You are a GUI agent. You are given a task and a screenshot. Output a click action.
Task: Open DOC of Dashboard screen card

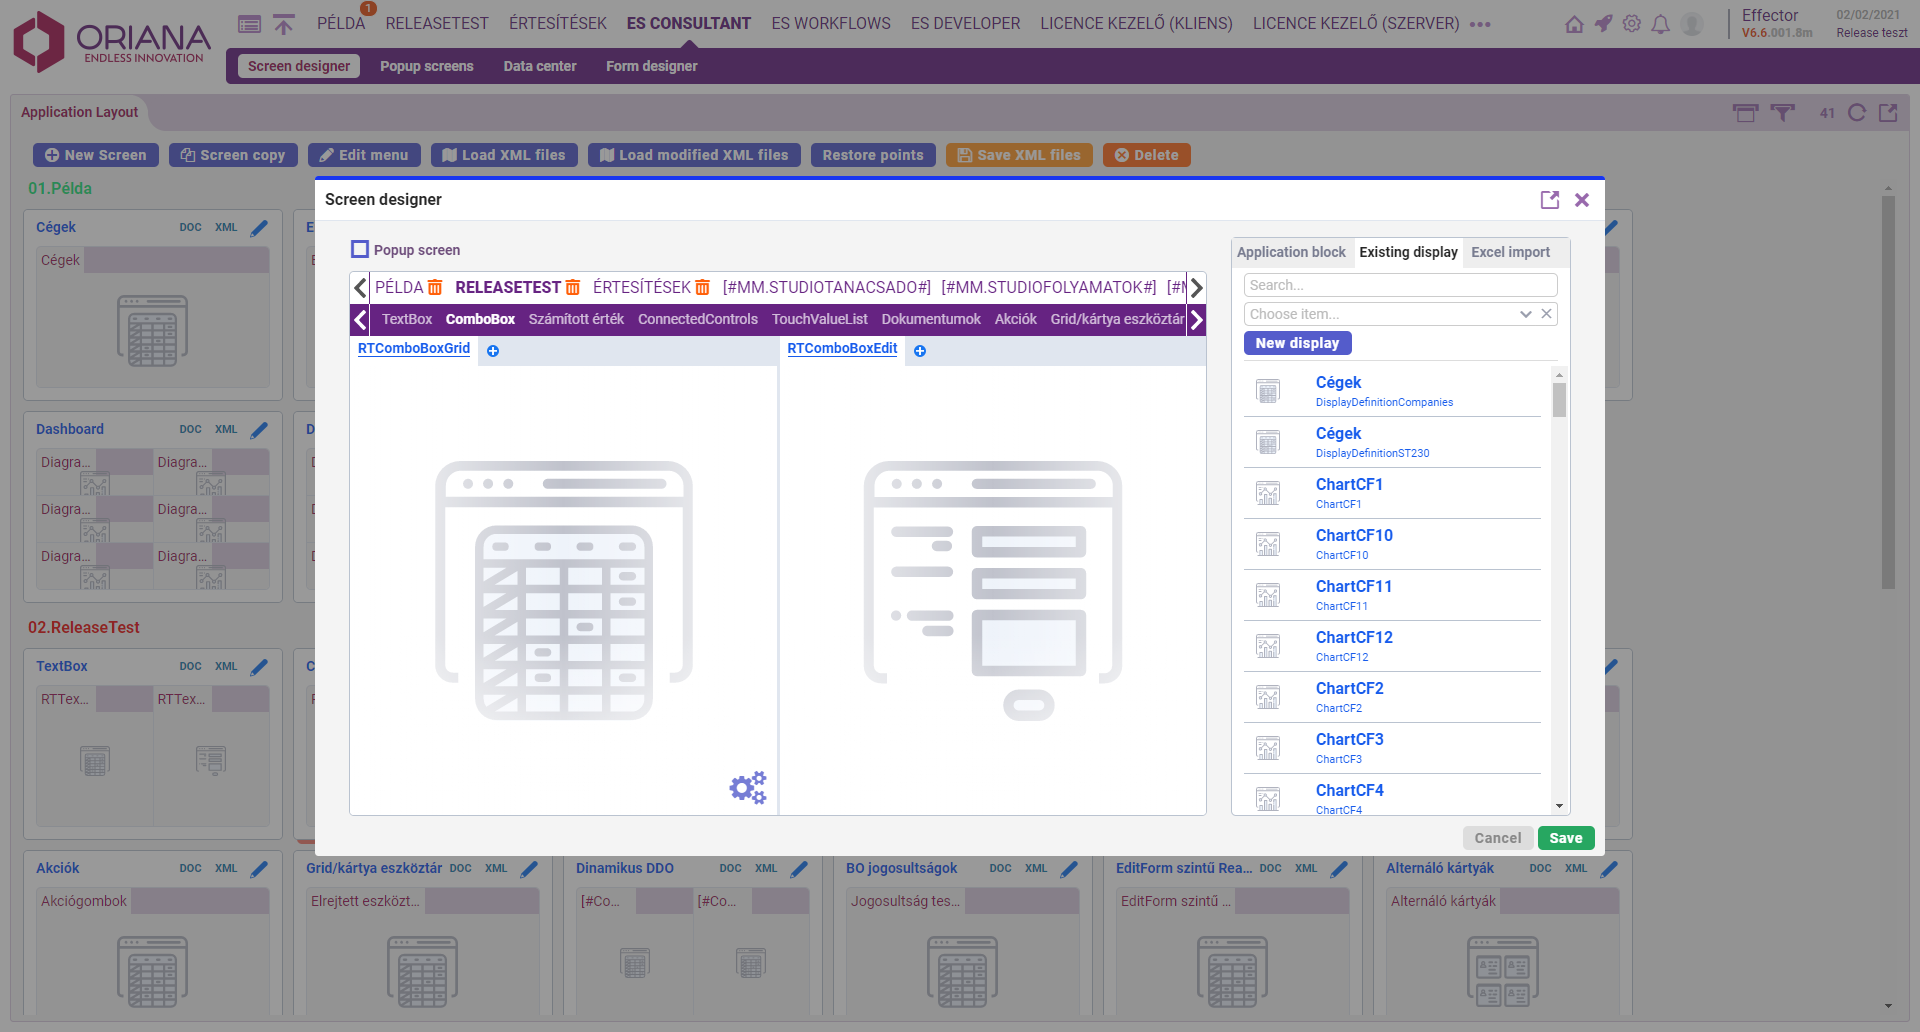click(x=190, y=429)
